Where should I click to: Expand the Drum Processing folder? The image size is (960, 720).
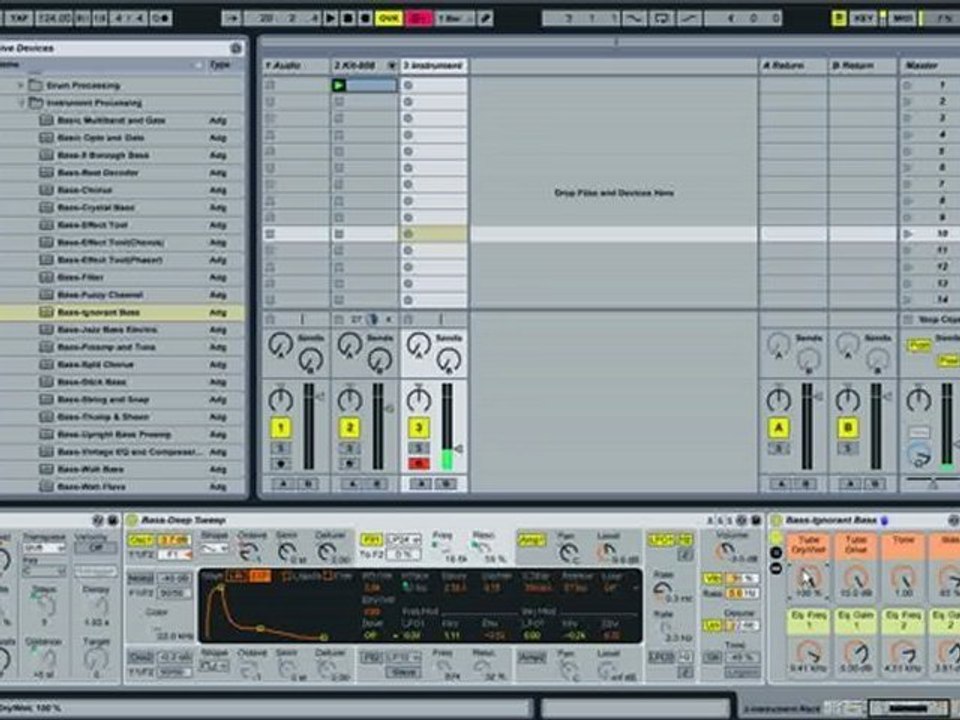[20, 85]
